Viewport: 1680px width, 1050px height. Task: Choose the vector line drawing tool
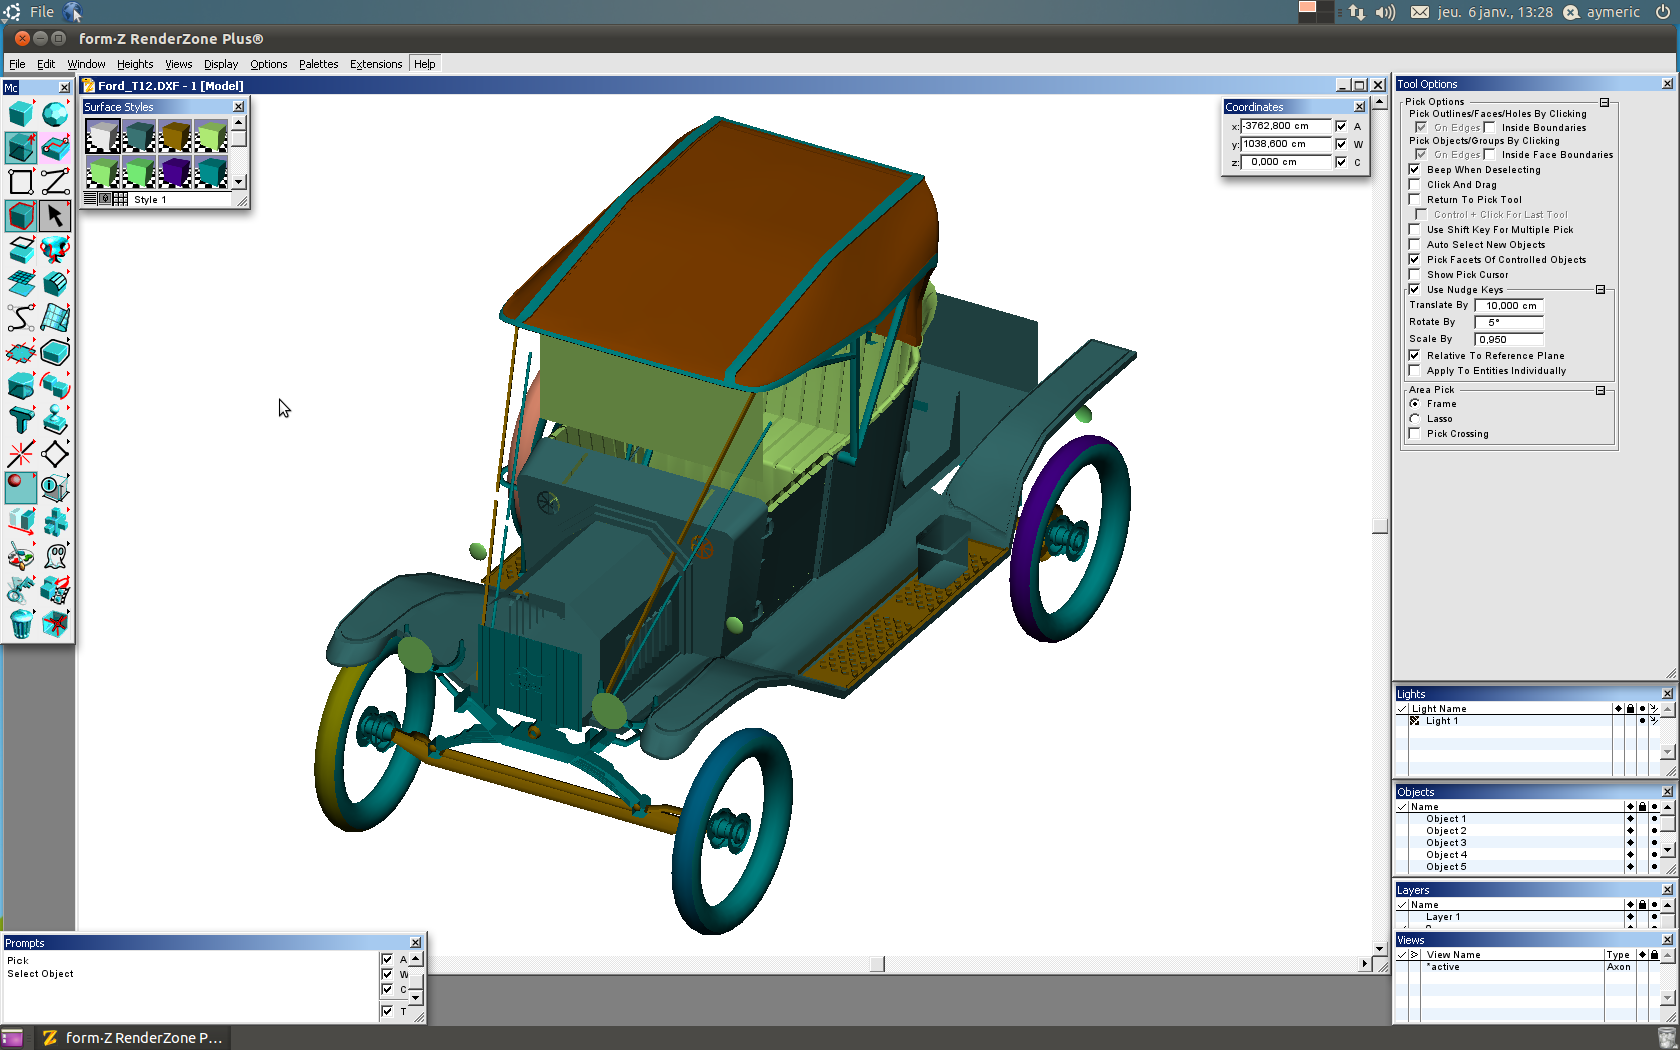click(55, 181)
